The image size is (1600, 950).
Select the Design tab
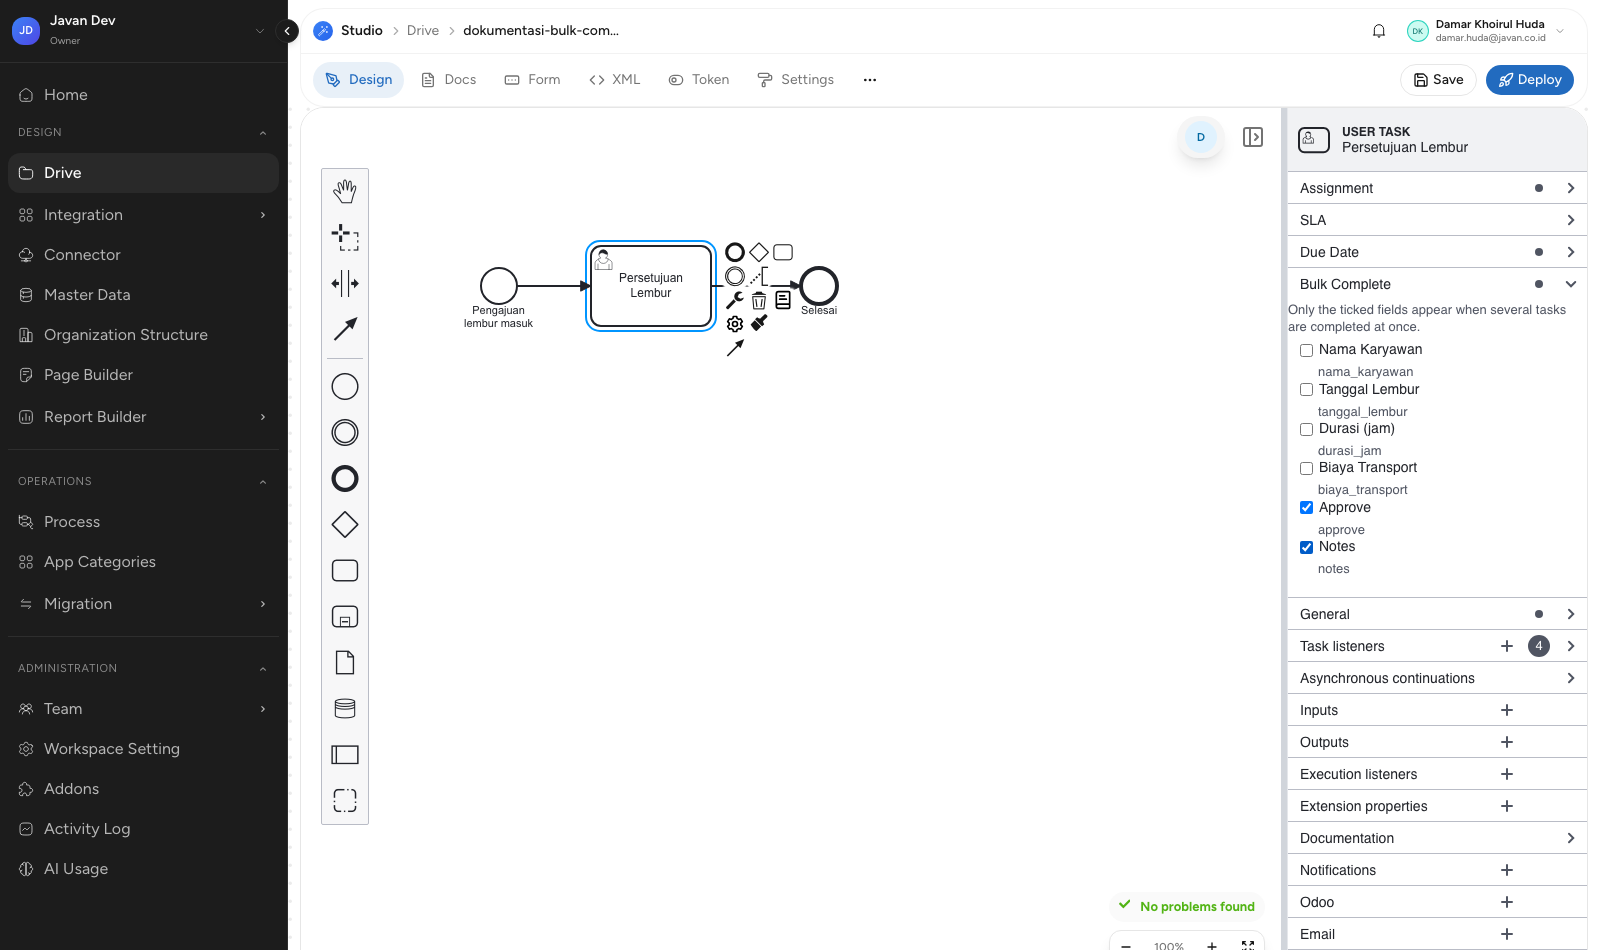pyautogui.click(x=359, y=80)
